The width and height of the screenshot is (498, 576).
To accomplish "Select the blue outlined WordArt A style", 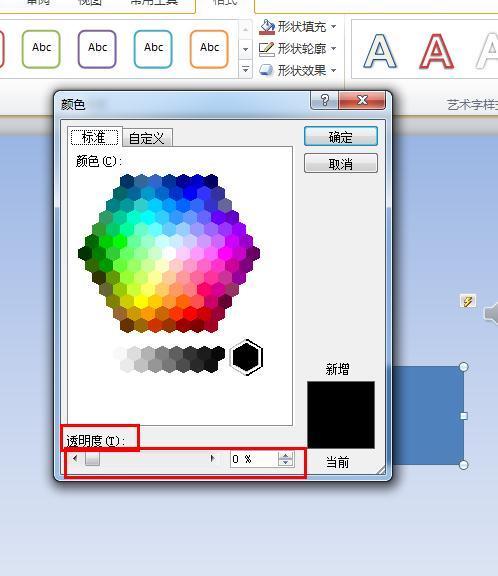I will (380, 51).
